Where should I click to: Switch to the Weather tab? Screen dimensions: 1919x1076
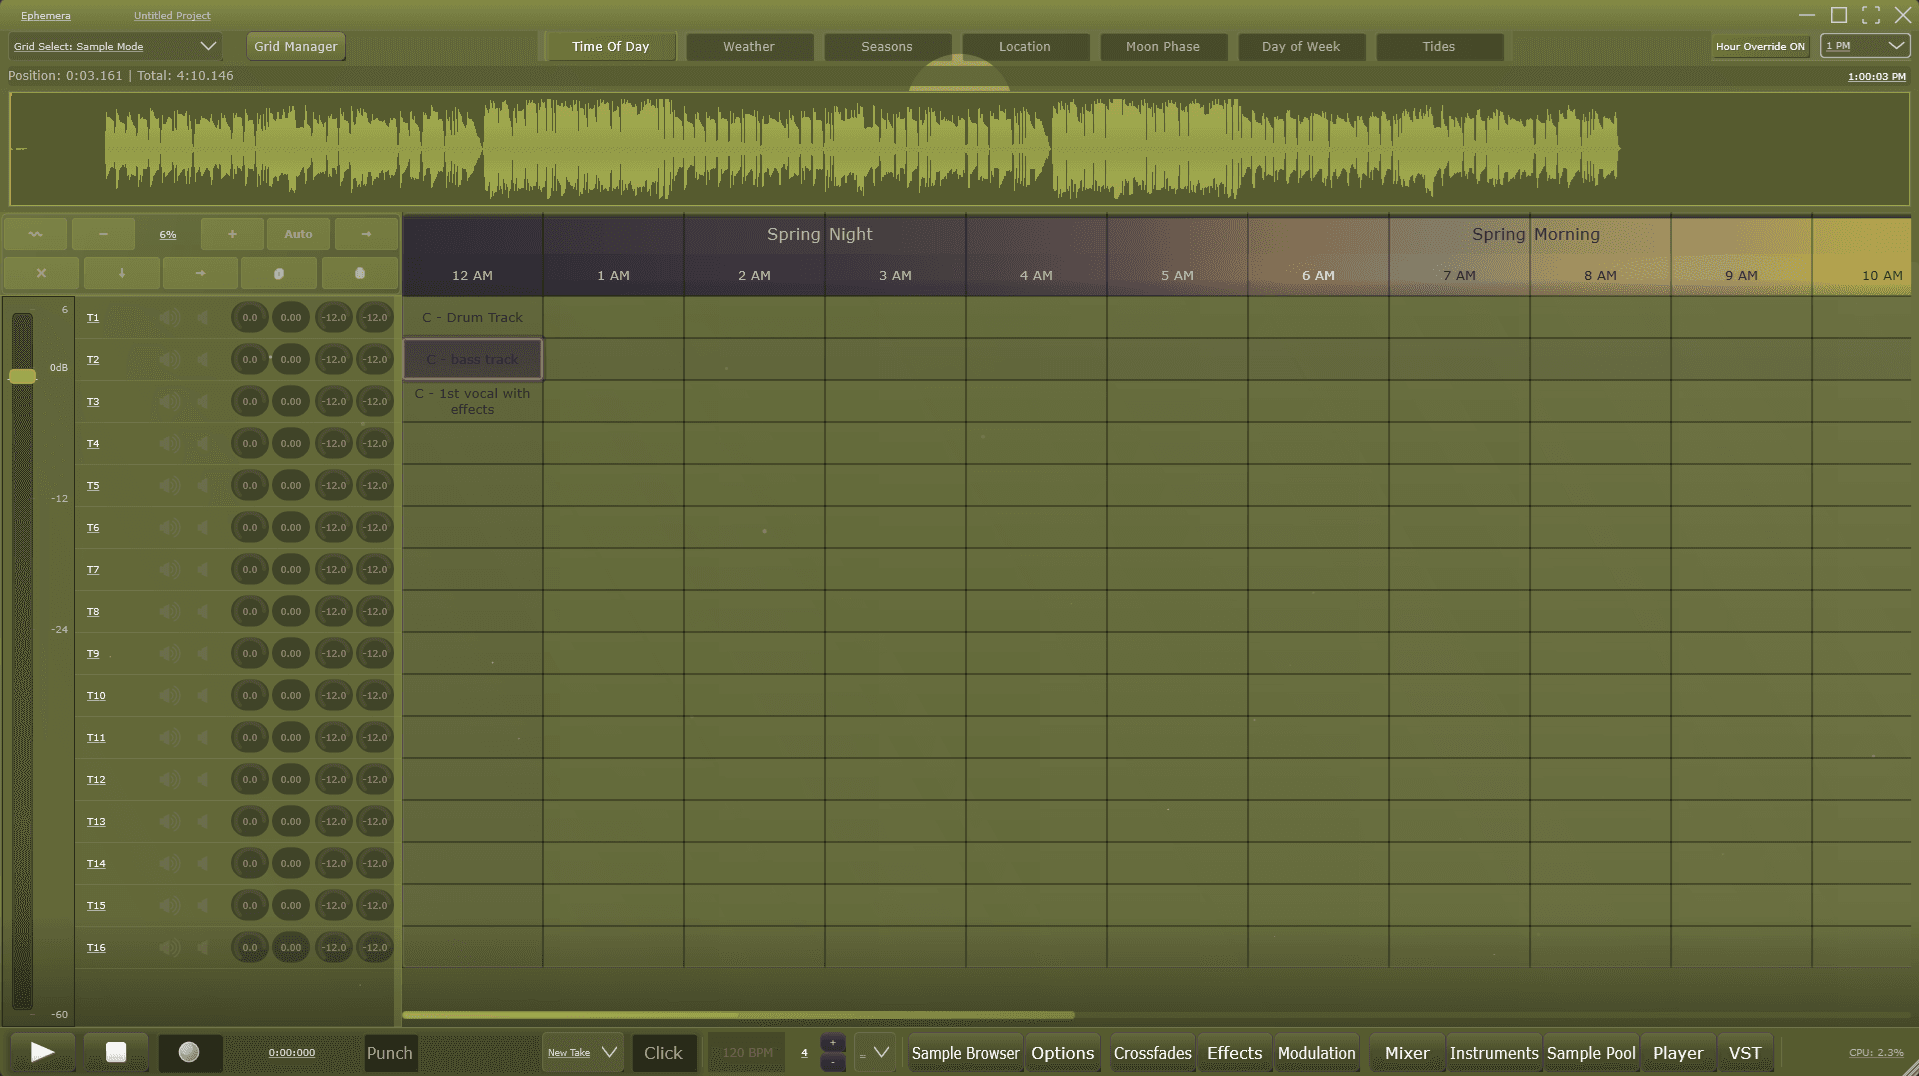click(x=748, y=46)
